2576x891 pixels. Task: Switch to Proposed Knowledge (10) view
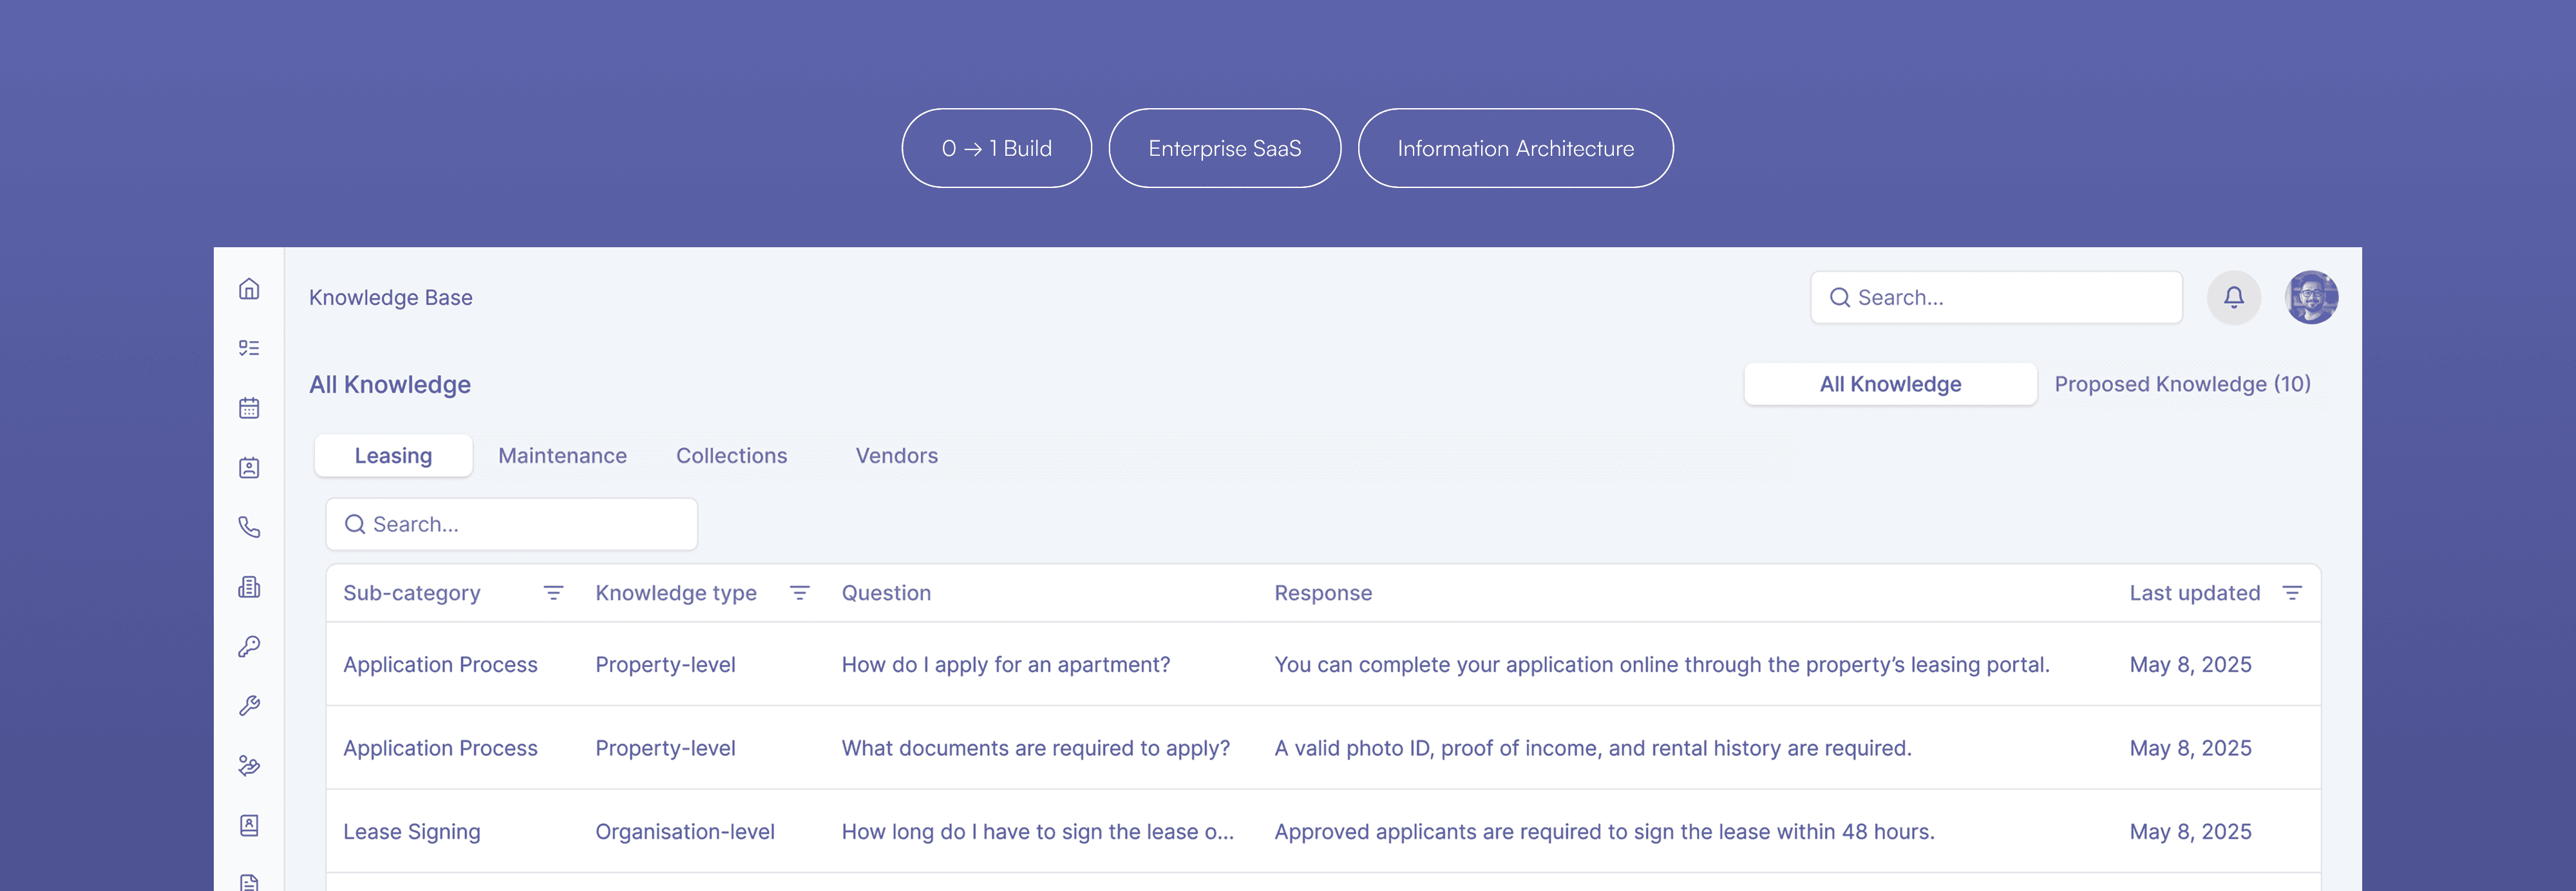coord(2181,384)
